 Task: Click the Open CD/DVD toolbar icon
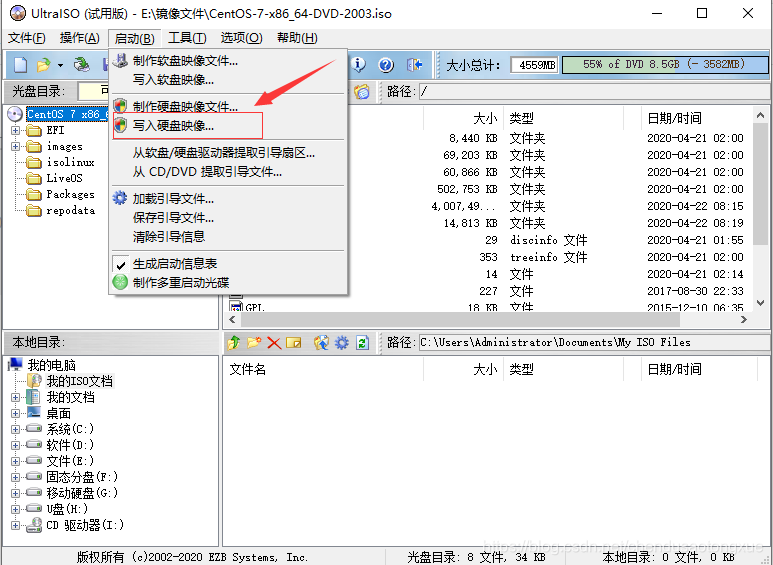[81, 65]
